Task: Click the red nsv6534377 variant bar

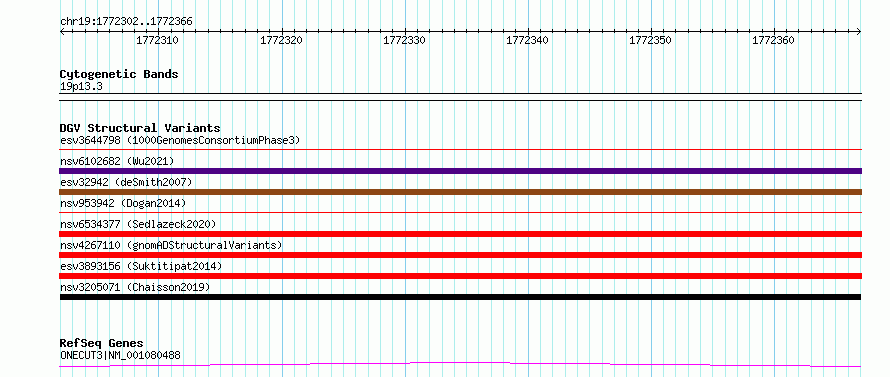Action: click(x=460, y=234)
